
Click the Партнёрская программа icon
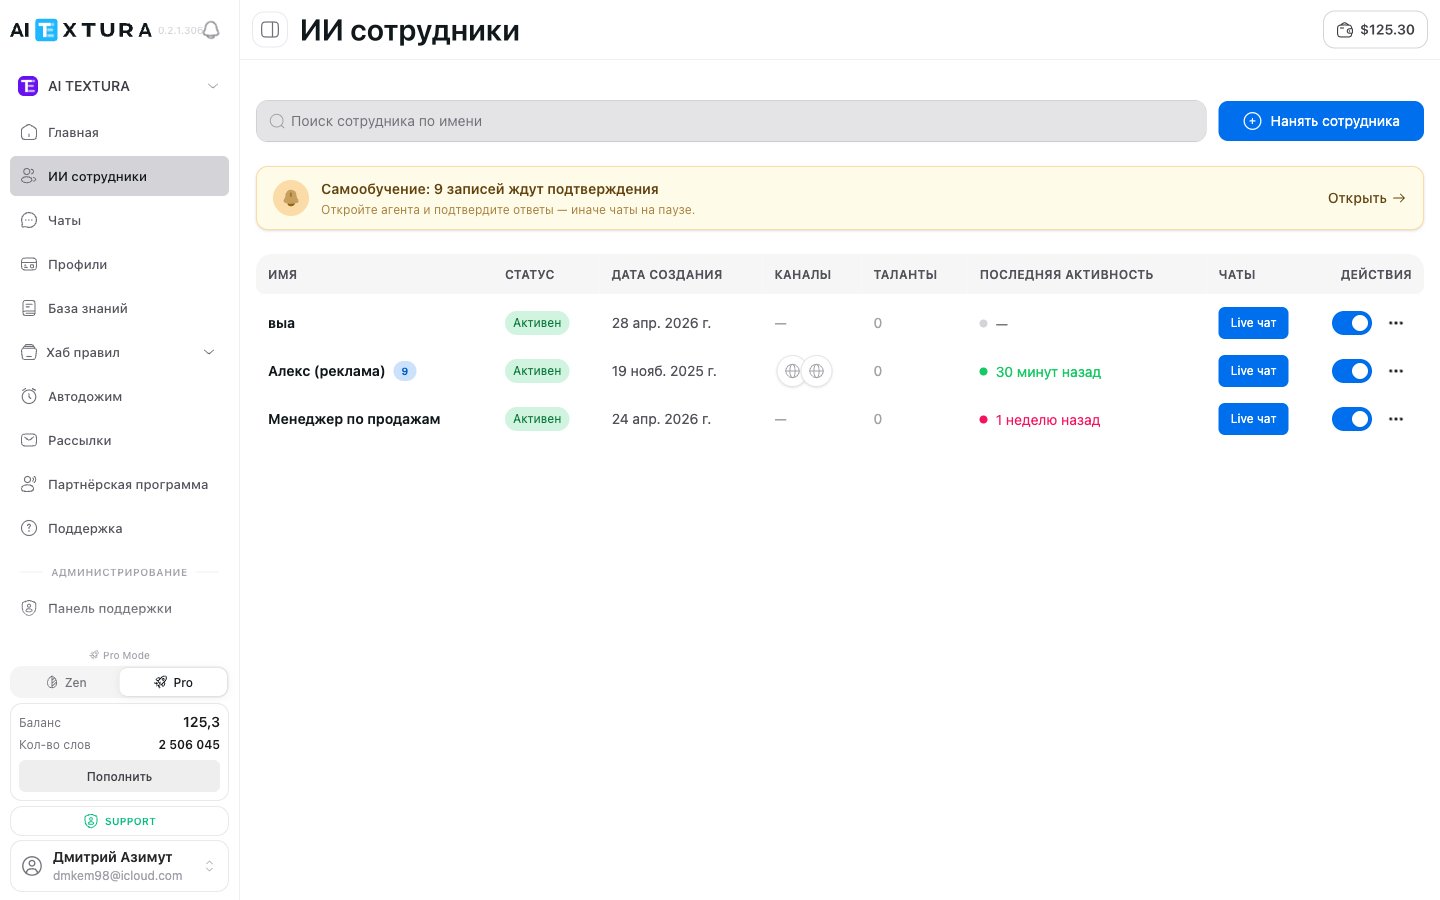(29, 484)
